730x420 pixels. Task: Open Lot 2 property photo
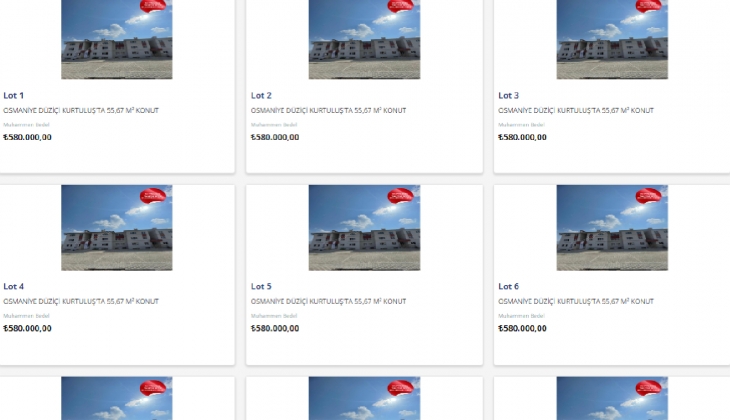pyautogui.click(x=364, y=40)
